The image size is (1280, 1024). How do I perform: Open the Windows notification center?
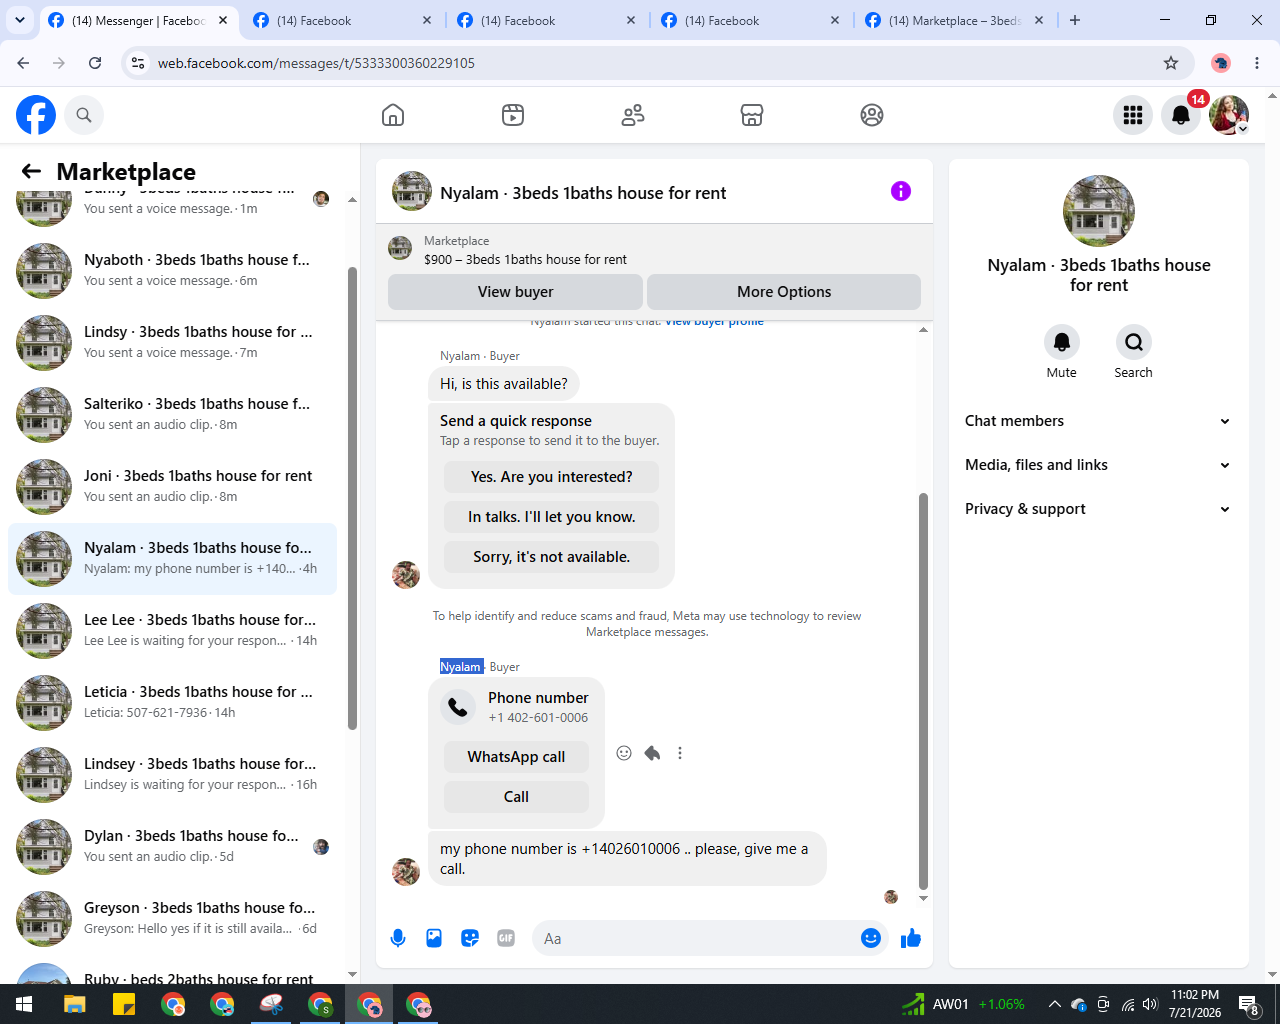(1248, 1004)
